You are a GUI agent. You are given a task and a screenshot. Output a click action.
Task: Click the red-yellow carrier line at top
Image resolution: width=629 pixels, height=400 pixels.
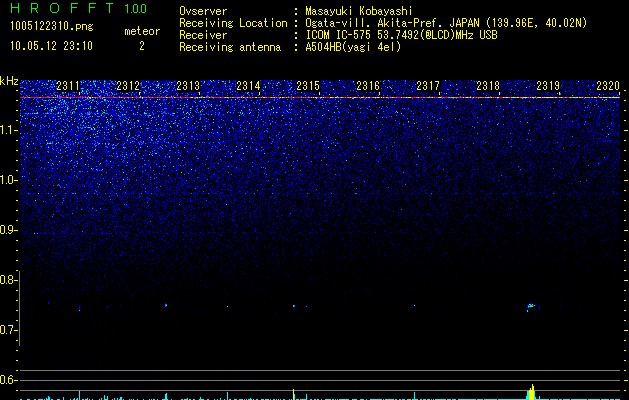[320, 97]
